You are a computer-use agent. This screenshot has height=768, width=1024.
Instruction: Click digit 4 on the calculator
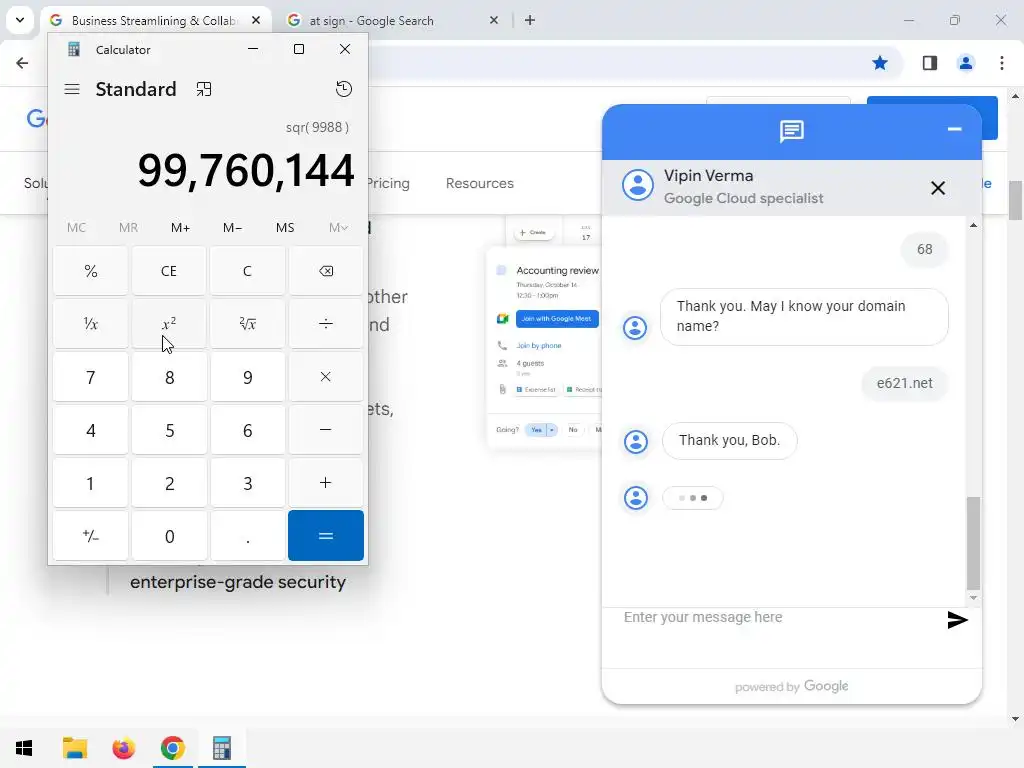[91, 430]
